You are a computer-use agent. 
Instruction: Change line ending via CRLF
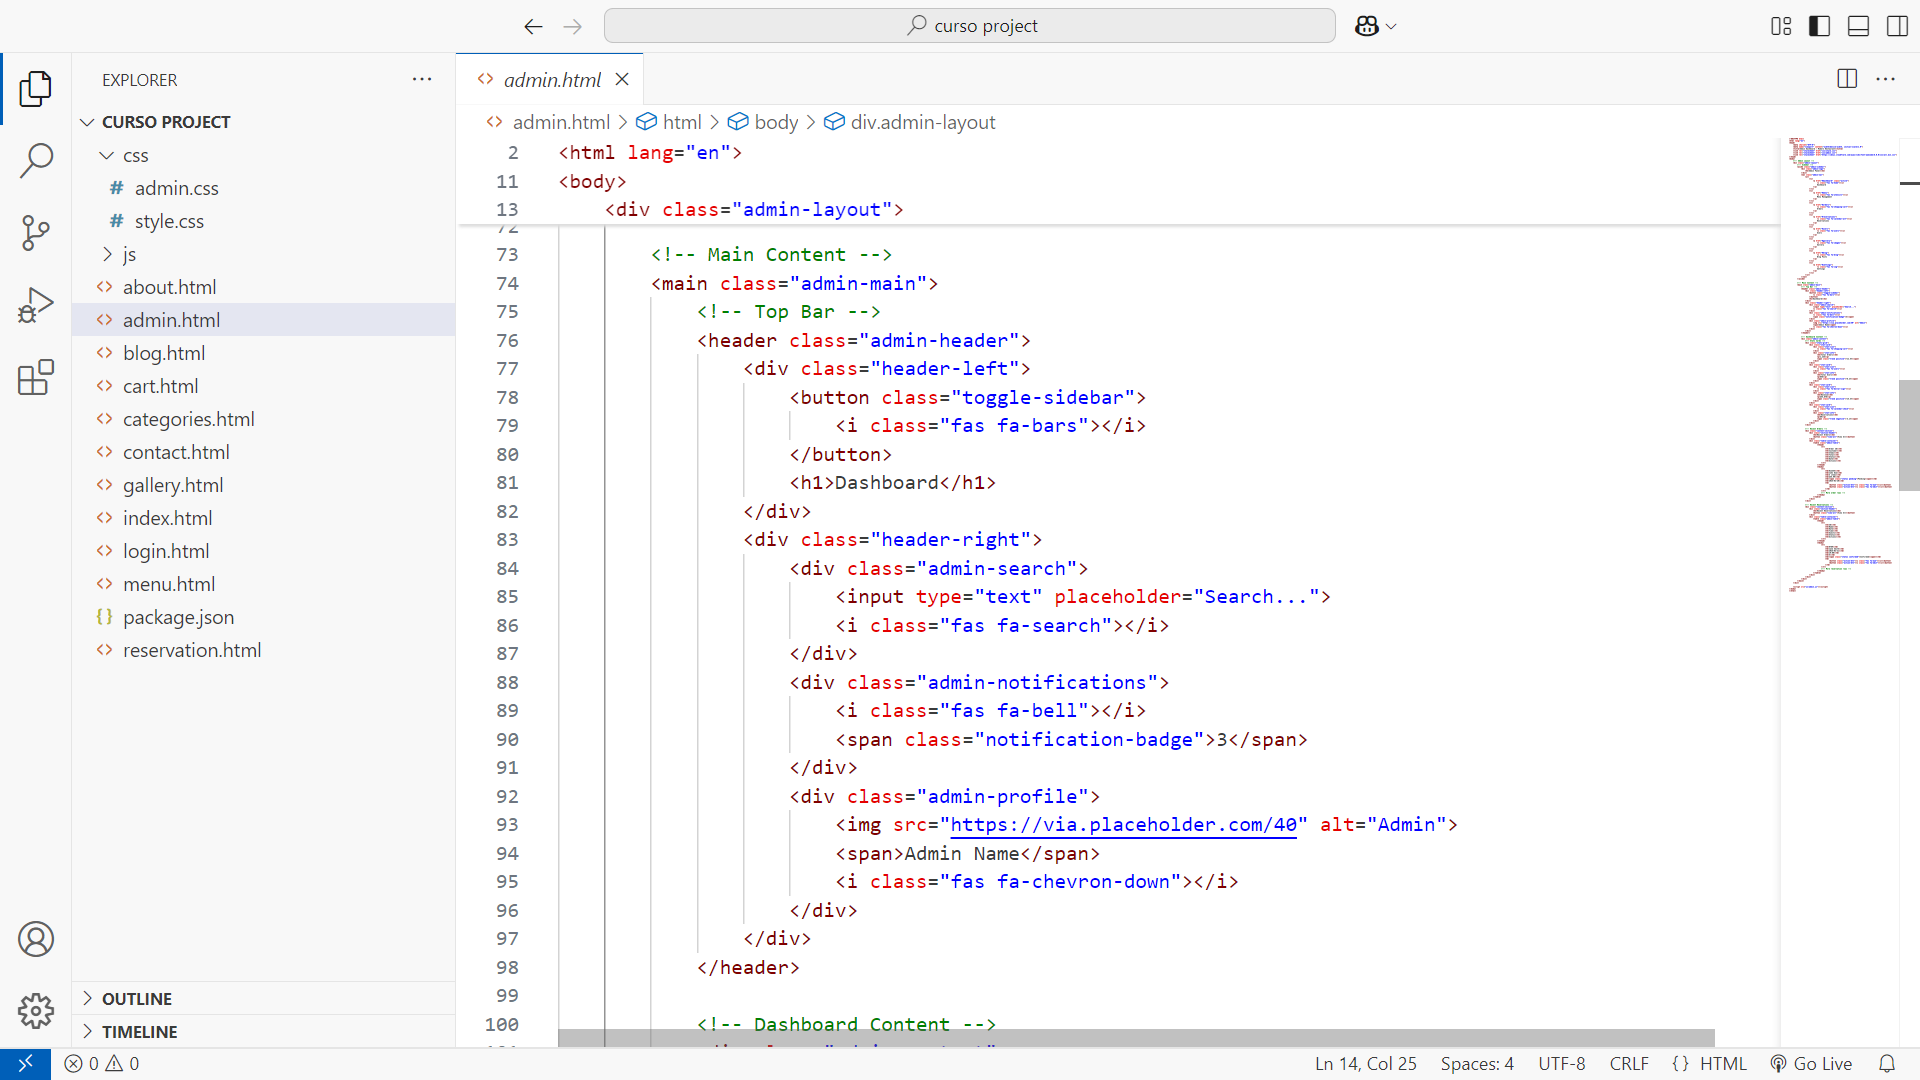1629,1064
